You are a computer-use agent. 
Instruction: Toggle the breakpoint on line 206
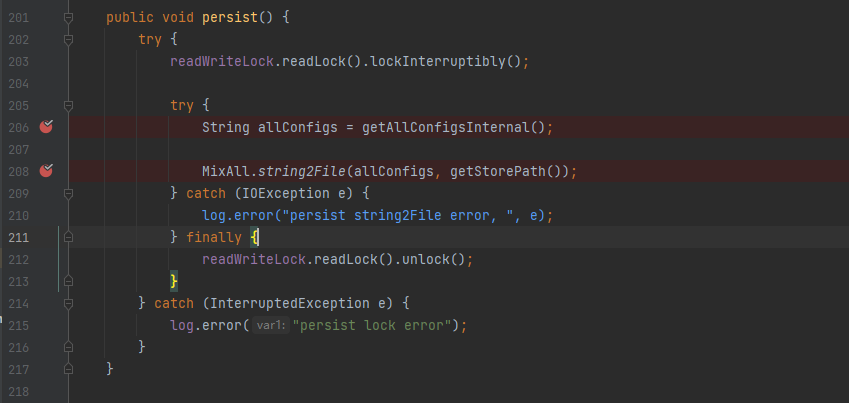click(47, 127)
